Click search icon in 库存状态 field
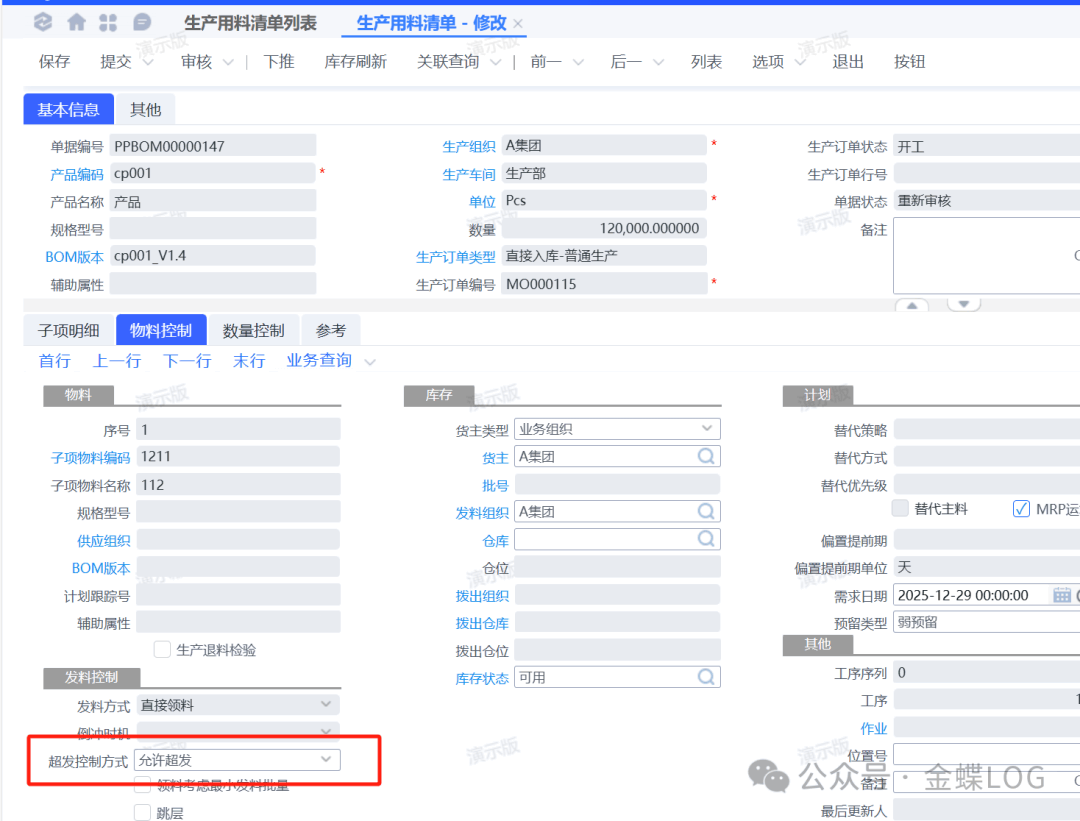 coord(707,677)
